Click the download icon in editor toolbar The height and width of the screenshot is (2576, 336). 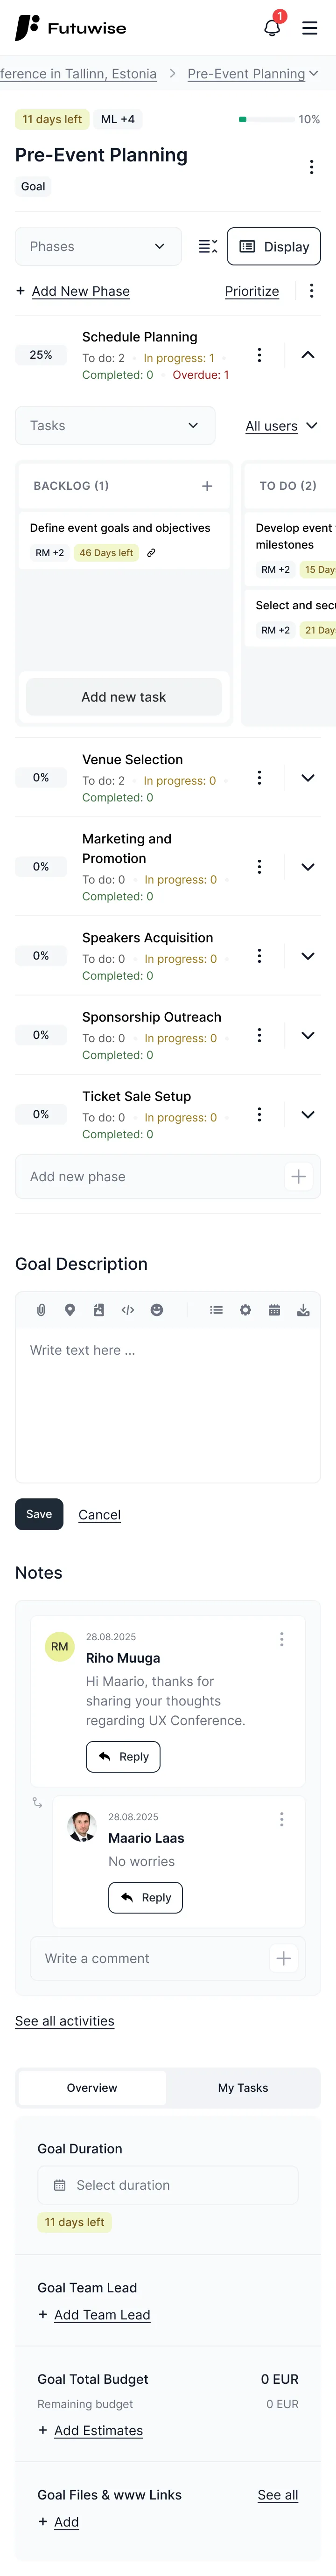303,1310
